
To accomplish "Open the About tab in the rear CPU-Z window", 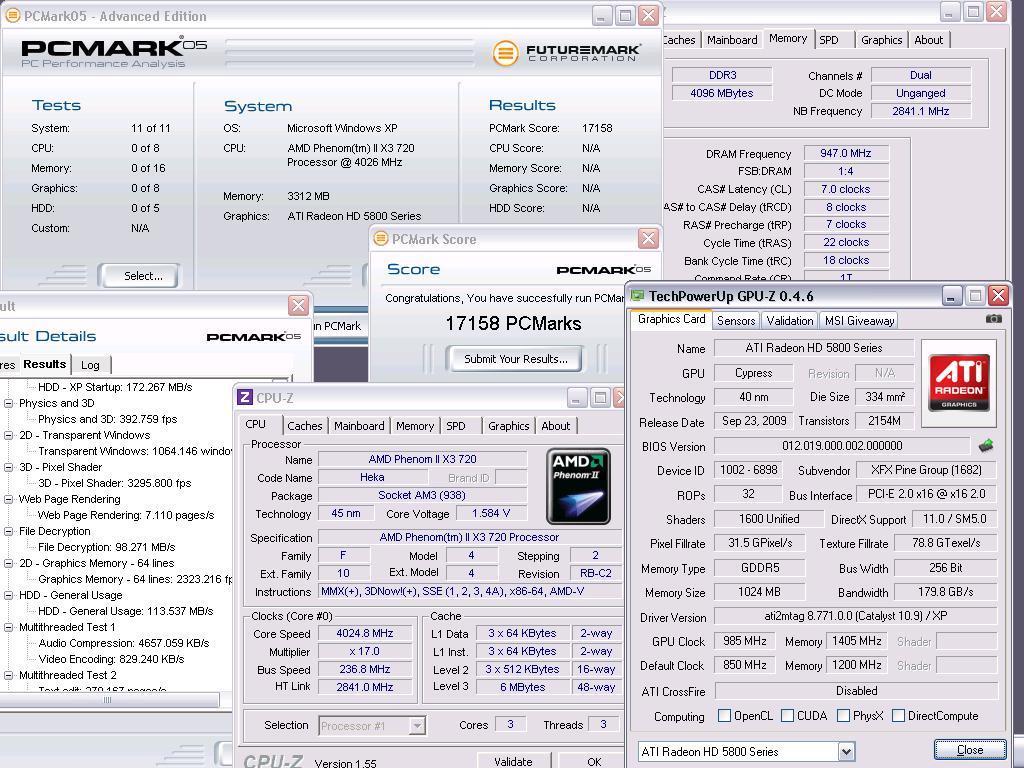I will 928,40.
